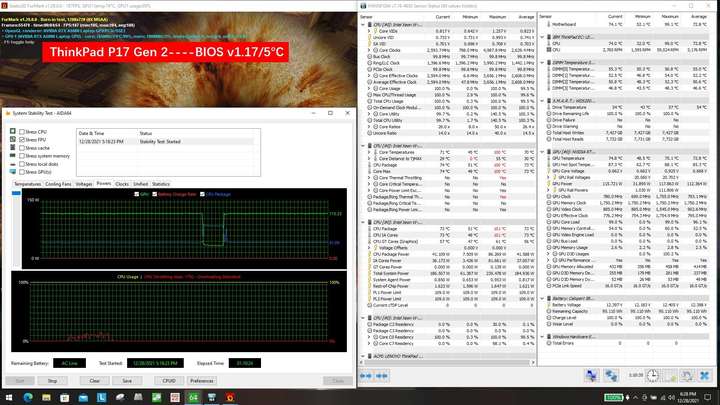Enable the Stress CPU checkbox
Image resolution: width=720 pixels, height=405 pixels.
22,132
